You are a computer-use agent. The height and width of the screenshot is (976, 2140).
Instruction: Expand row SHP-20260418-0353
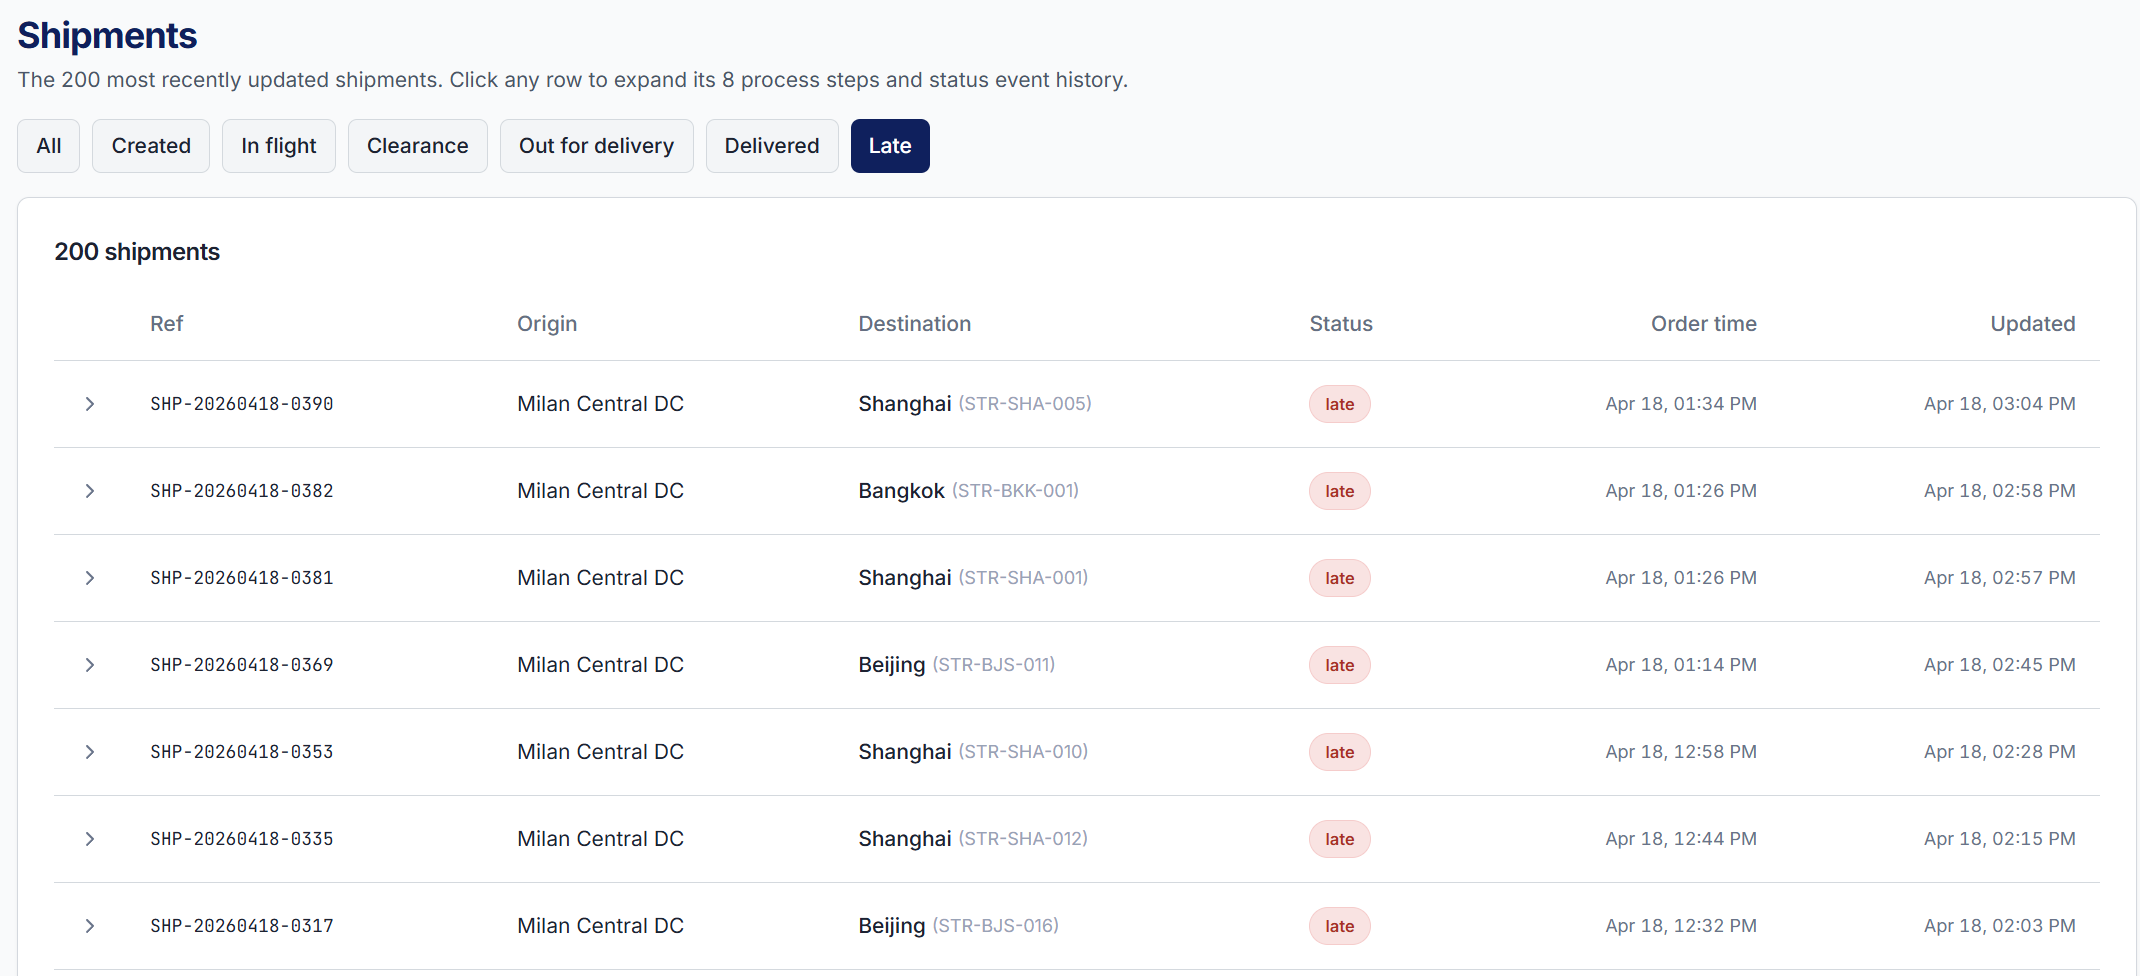tap(90, 752)
